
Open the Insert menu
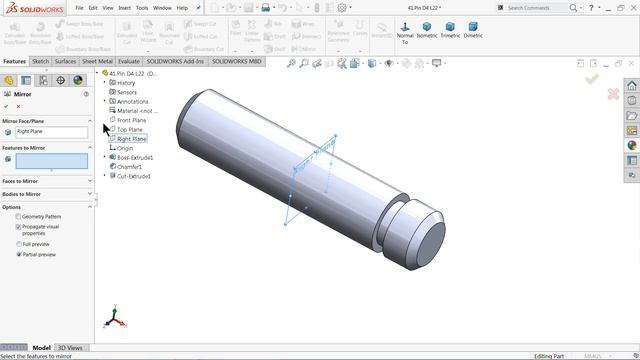[124, 8]
